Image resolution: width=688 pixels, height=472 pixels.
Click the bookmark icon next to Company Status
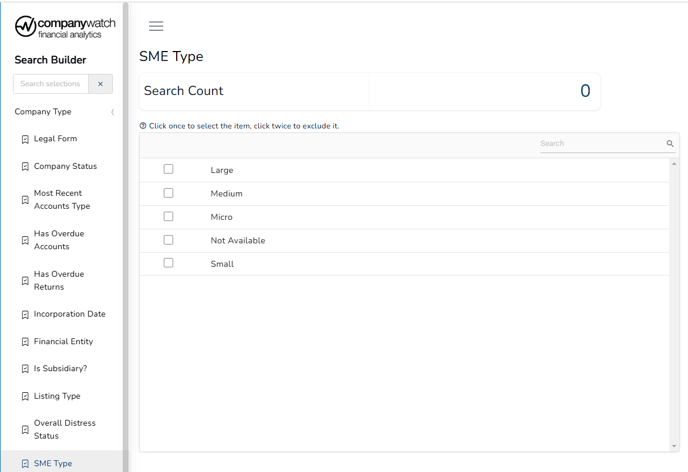(x=25, y=167)
